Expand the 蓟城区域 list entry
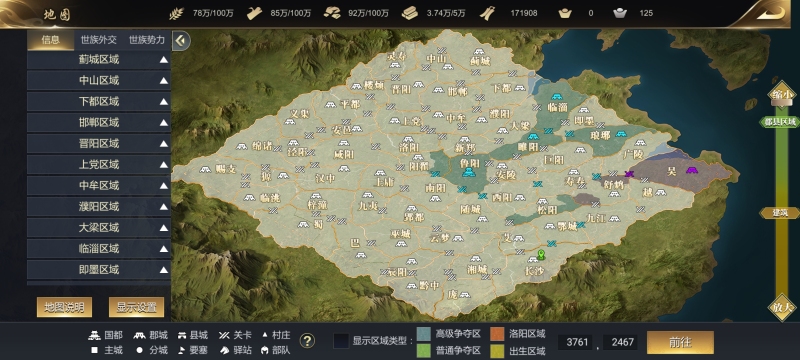The width and height of the screenshot is (800, 360). [x=98, y=60]
